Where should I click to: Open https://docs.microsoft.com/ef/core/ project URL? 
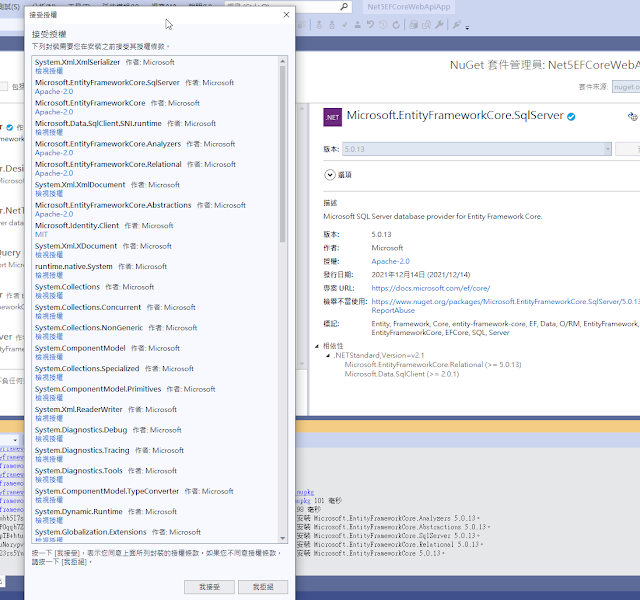coord(431,288)
